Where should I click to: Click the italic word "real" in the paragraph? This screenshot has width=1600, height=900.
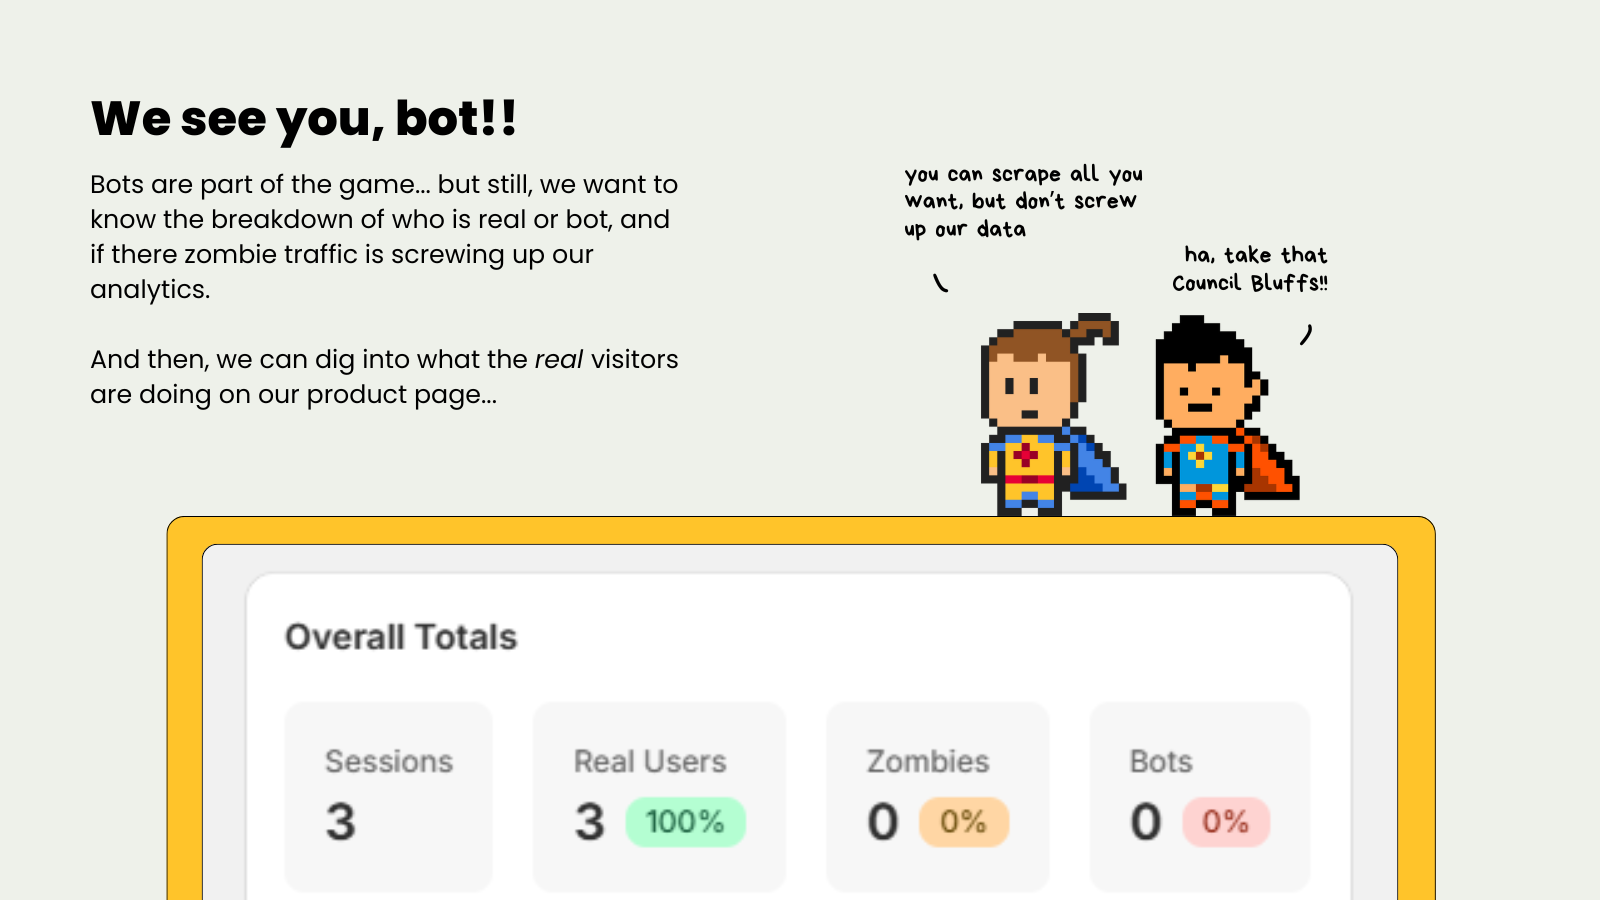[558, 360]
